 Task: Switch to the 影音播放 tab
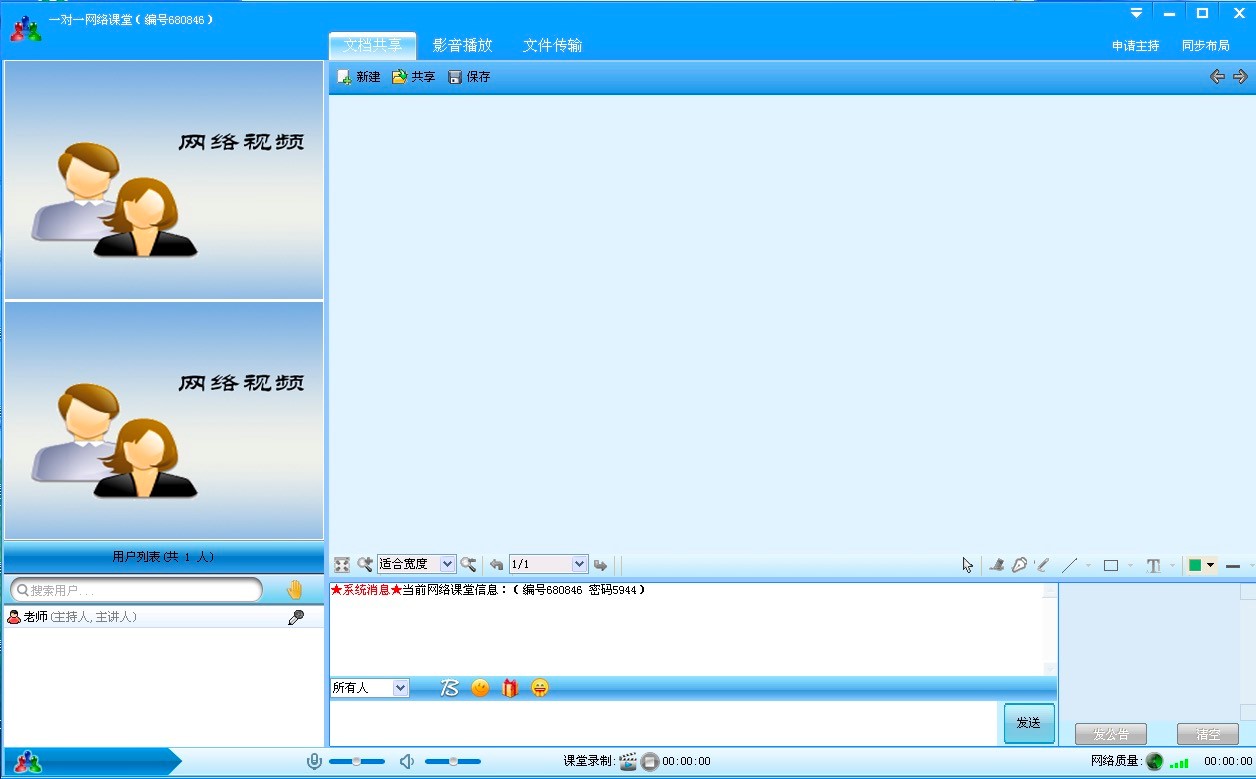click(x=462, y=46)
